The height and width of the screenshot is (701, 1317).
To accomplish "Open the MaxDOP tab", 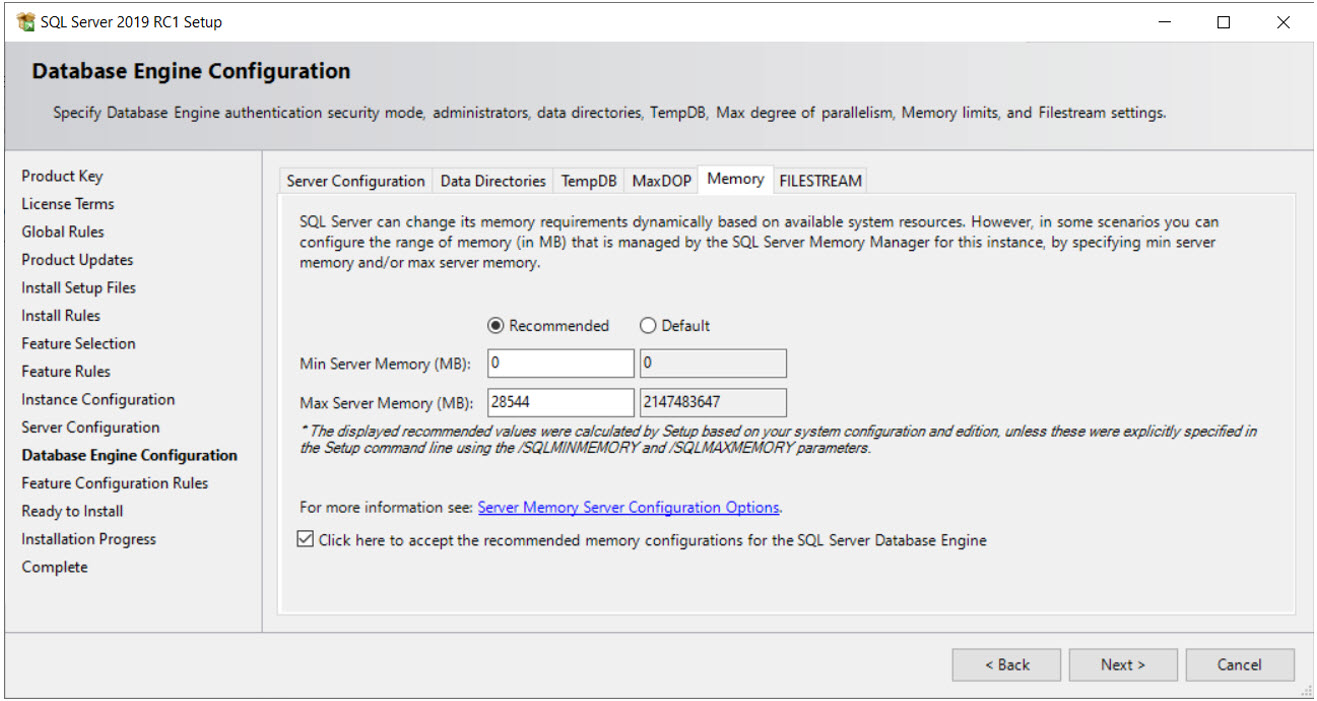I will point(661,180).
